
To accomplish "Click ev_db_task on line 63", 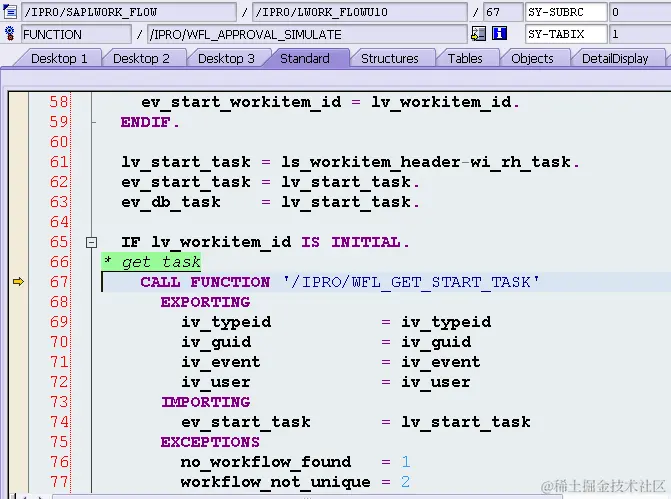I will [171, 202].
